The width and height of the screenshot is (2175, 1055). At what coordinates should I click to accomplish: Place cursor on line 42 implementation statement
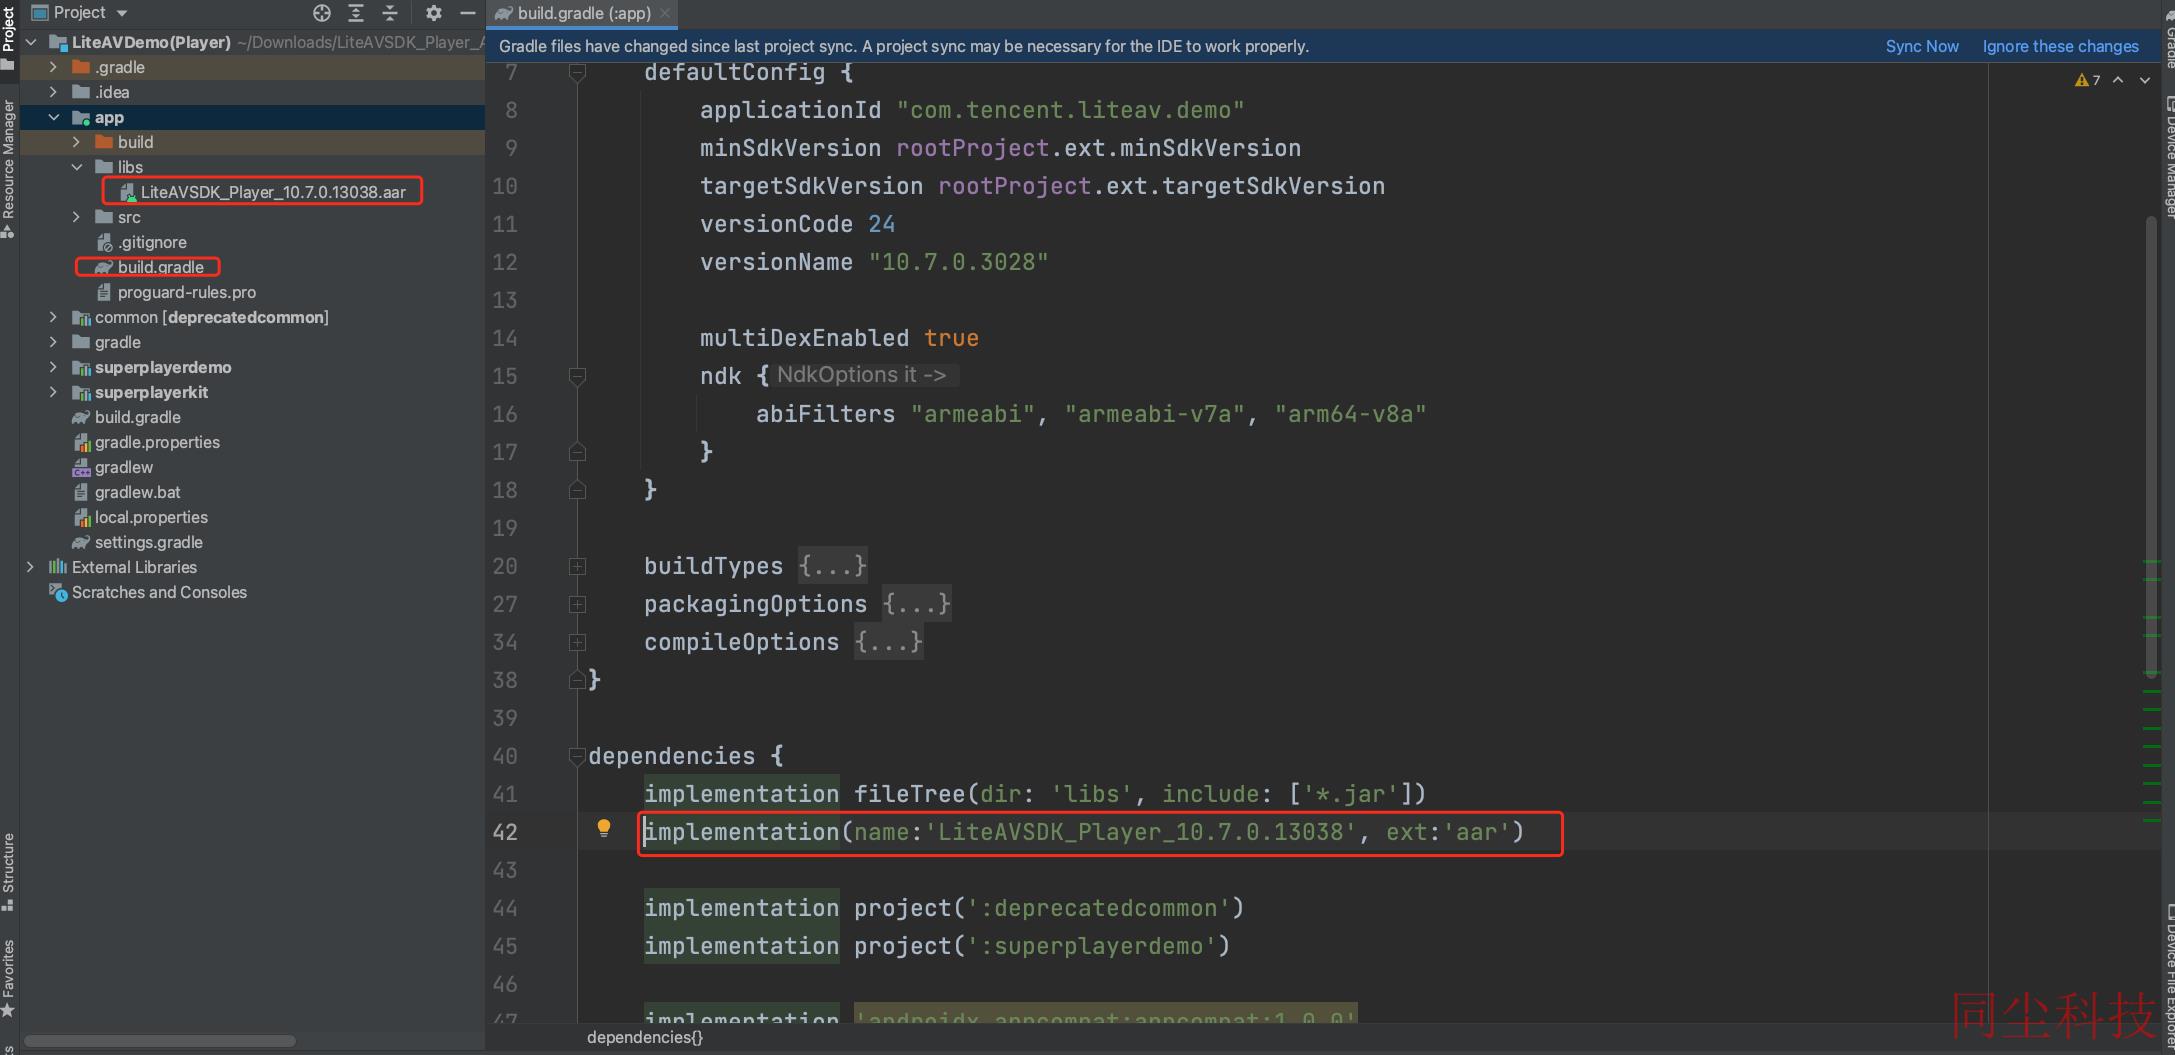tap(1083, 832)
